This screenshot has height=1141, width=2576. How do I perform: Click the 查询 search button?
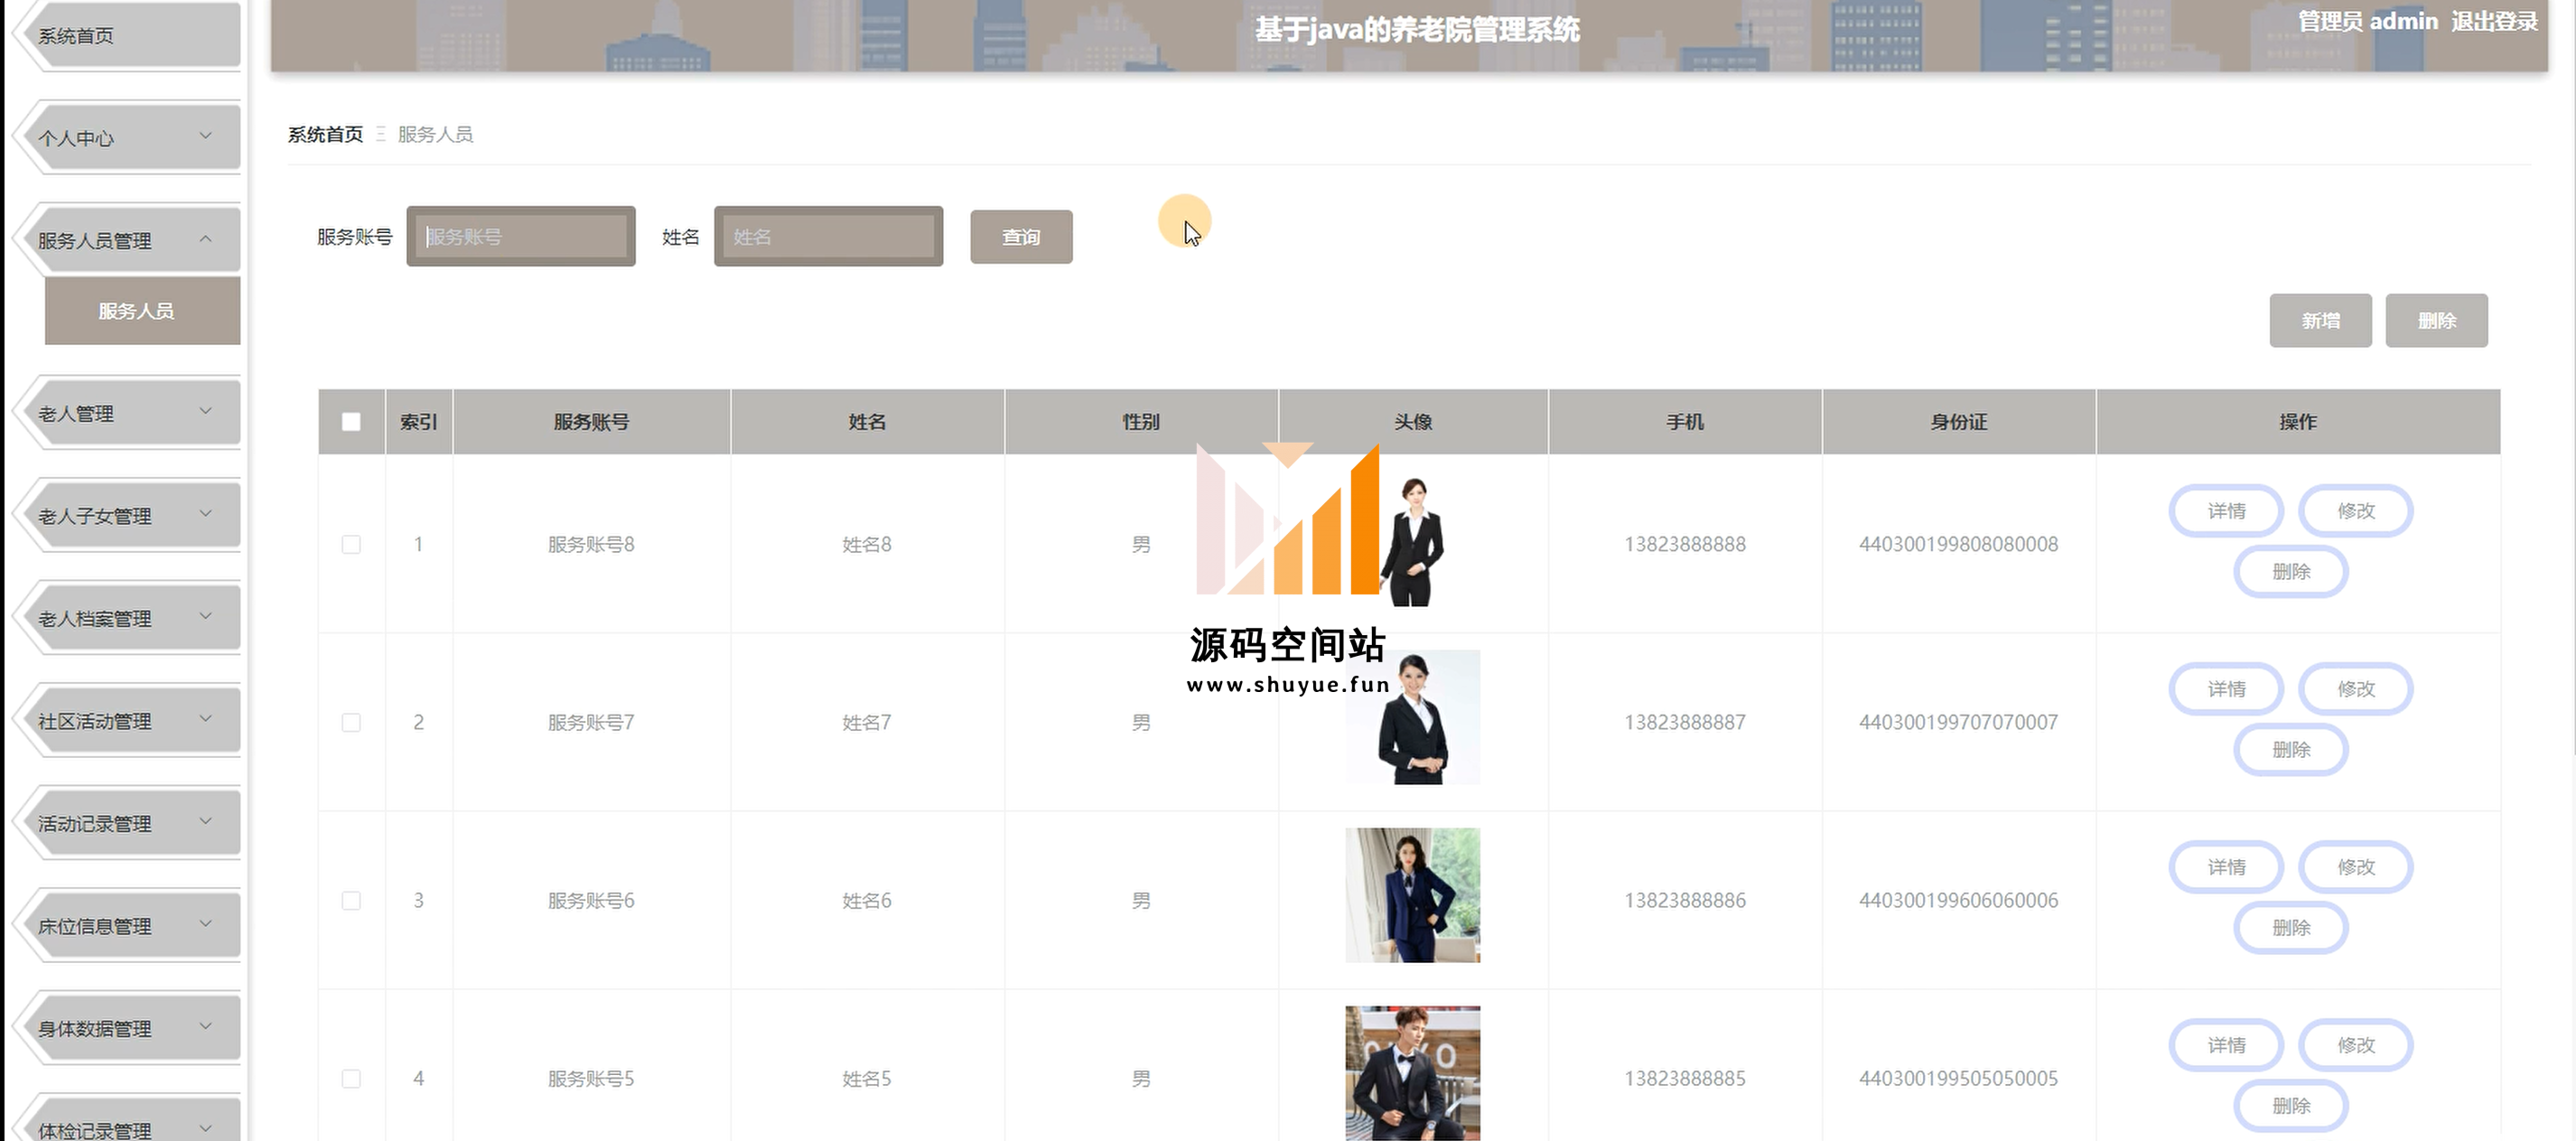pyautogui.click(x=1021, y=237)
